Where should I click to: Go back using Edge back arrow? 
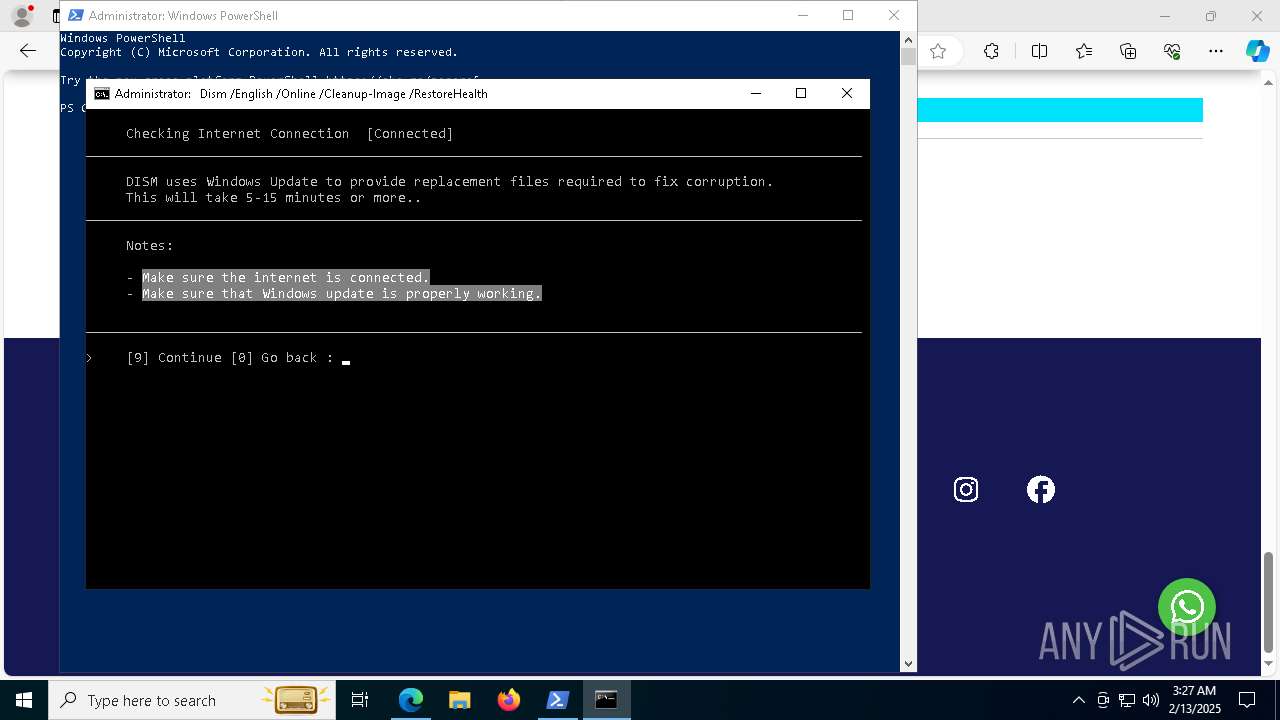[28, 51]
